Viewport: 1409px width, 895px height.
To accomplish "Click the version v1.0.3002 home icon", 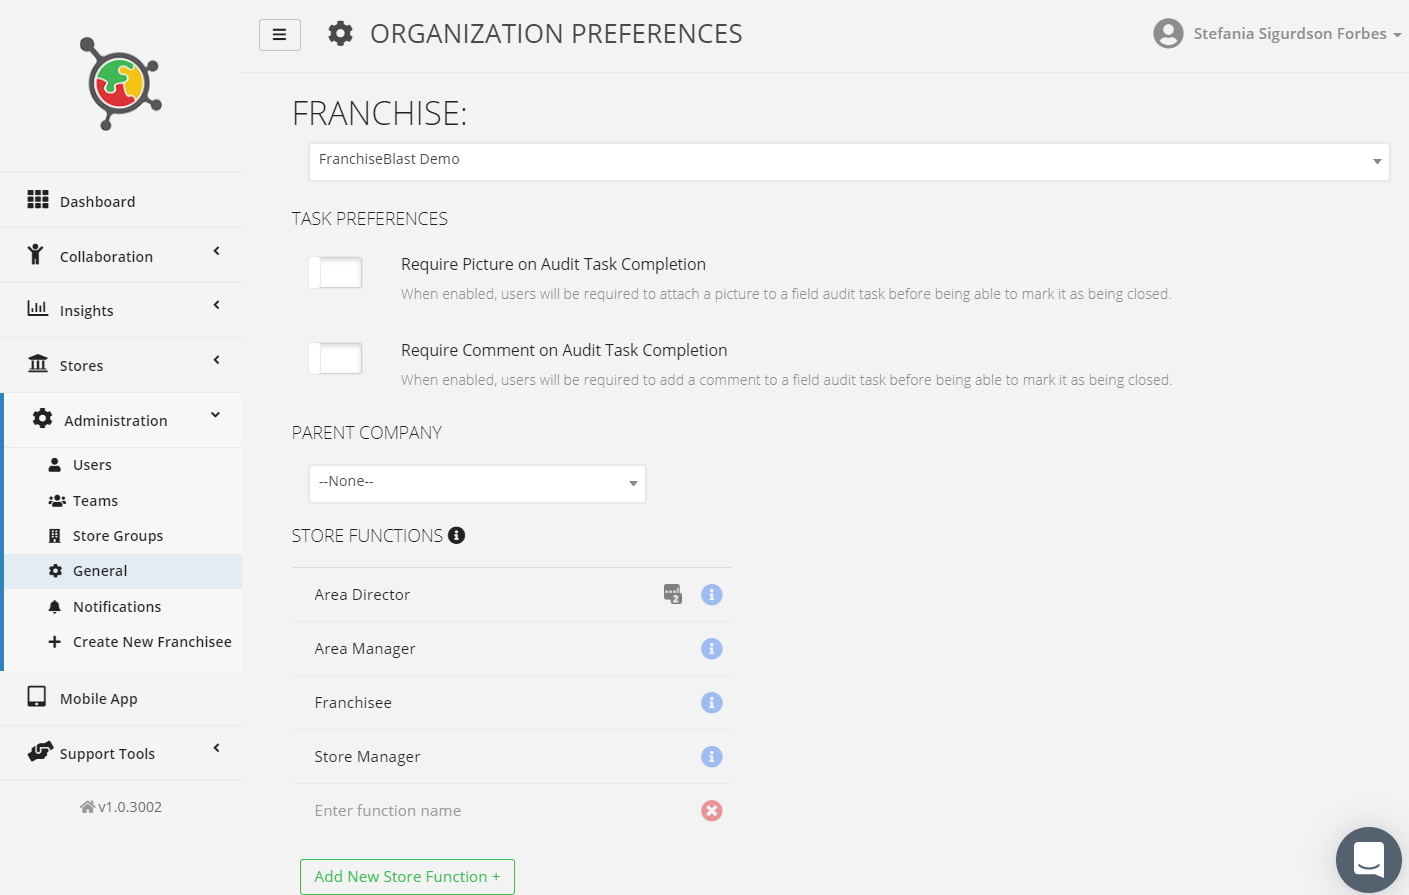I will click(87, 807).
